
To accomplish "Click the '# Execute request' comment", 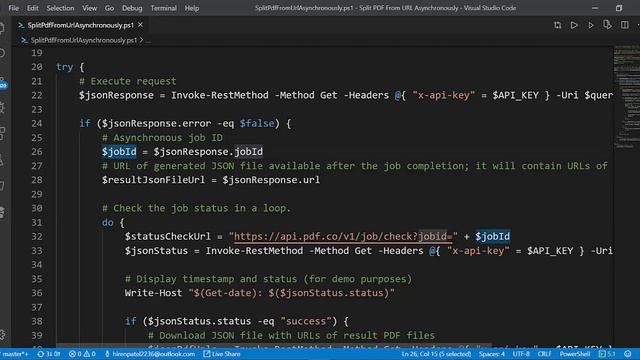I will [128, 81].
